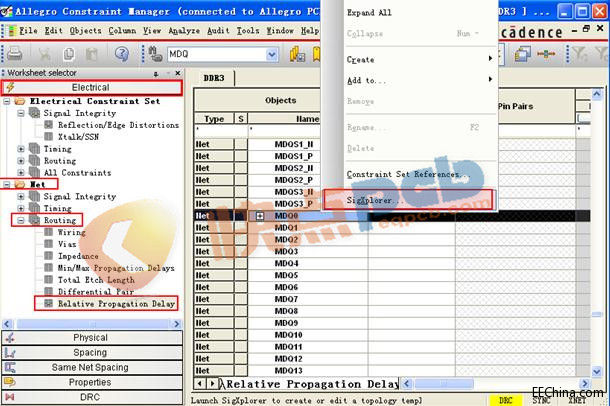Viewport: 610px width, 406px height.
Task: Open the Spacing worksheet section
Action: pos(92,352)
